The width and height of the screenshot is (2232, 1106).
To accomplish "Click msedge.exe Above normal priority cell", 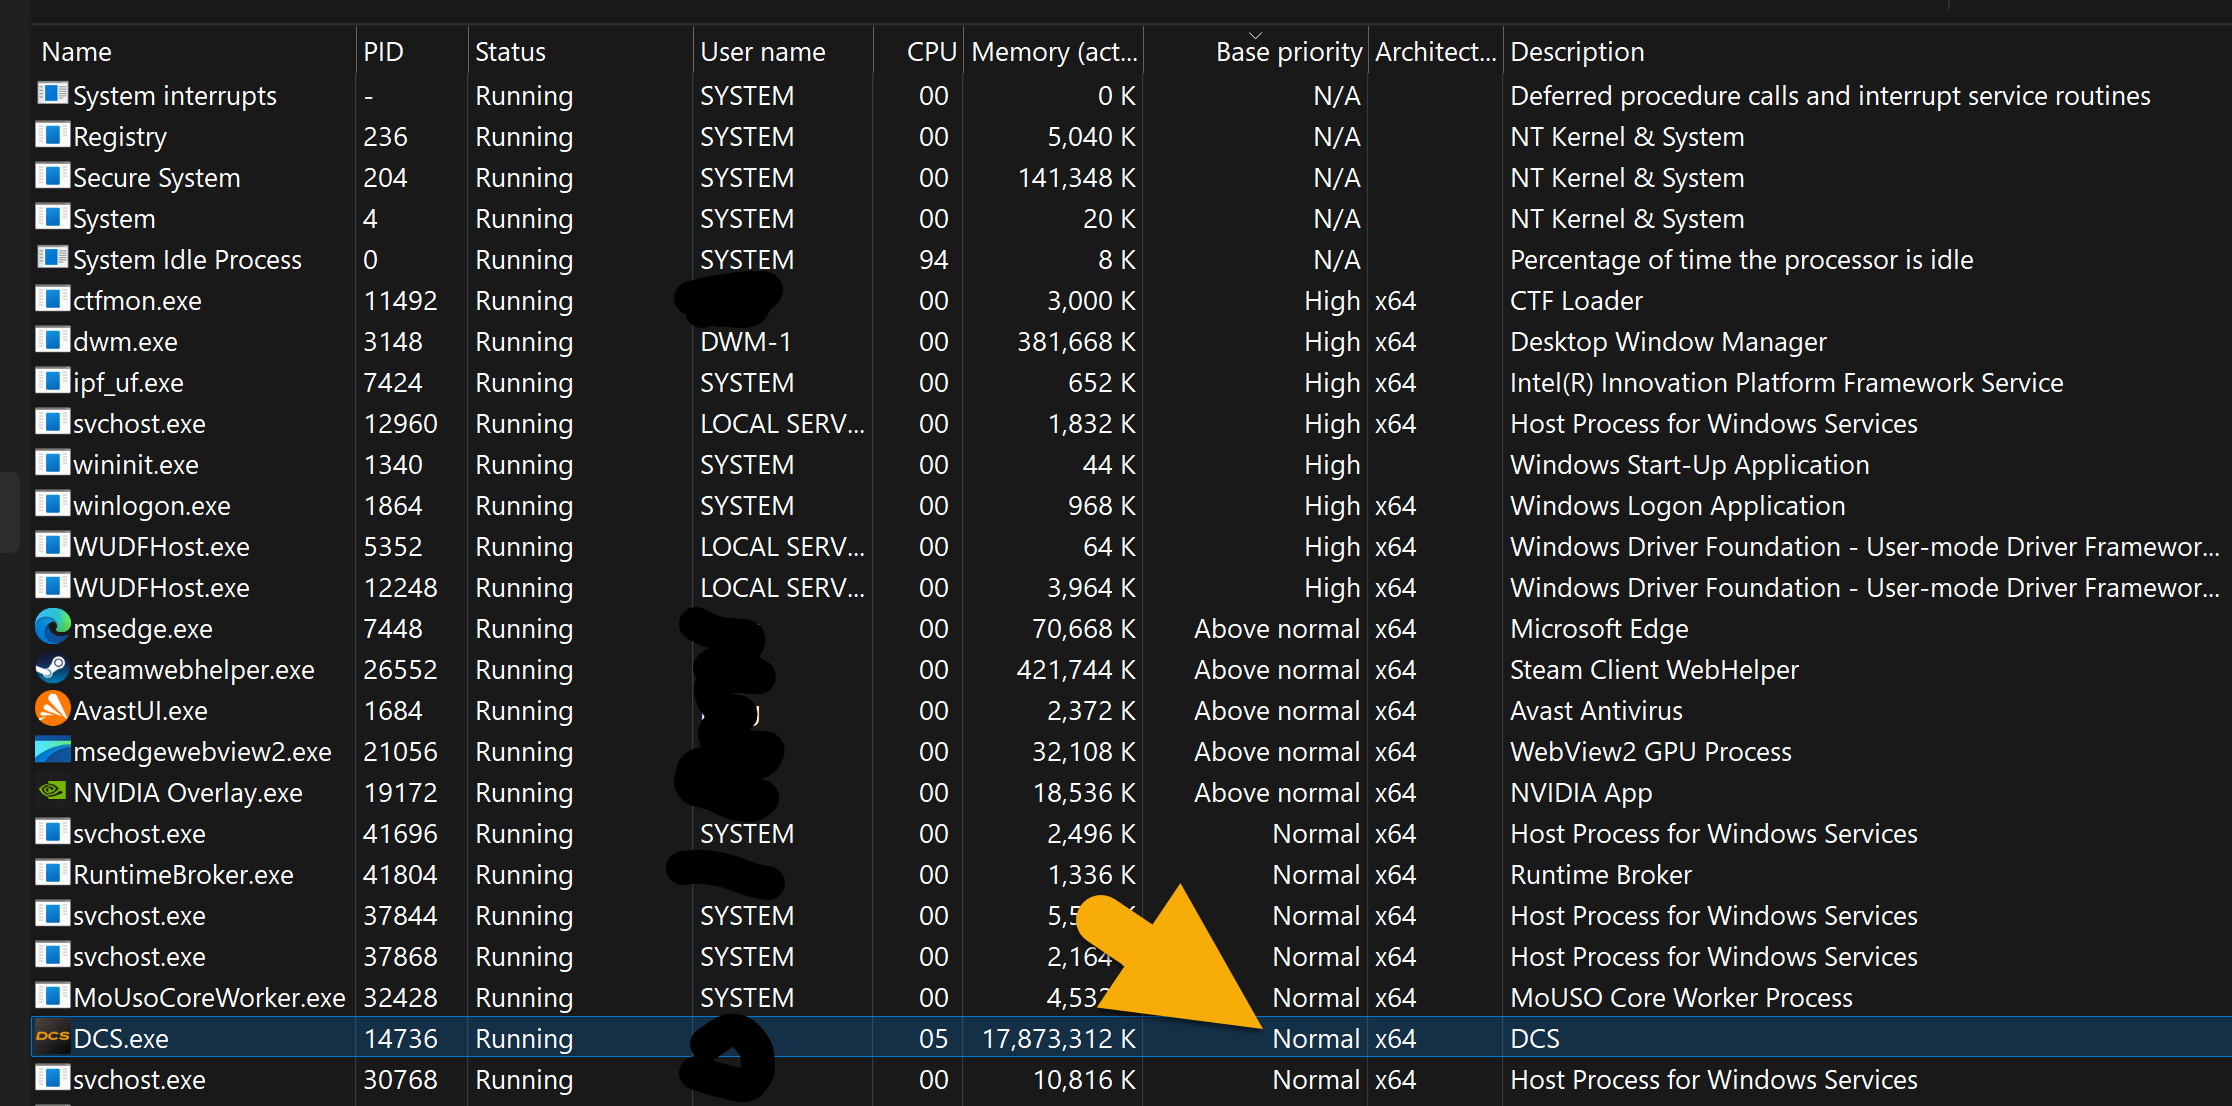I will (1277, 629).
